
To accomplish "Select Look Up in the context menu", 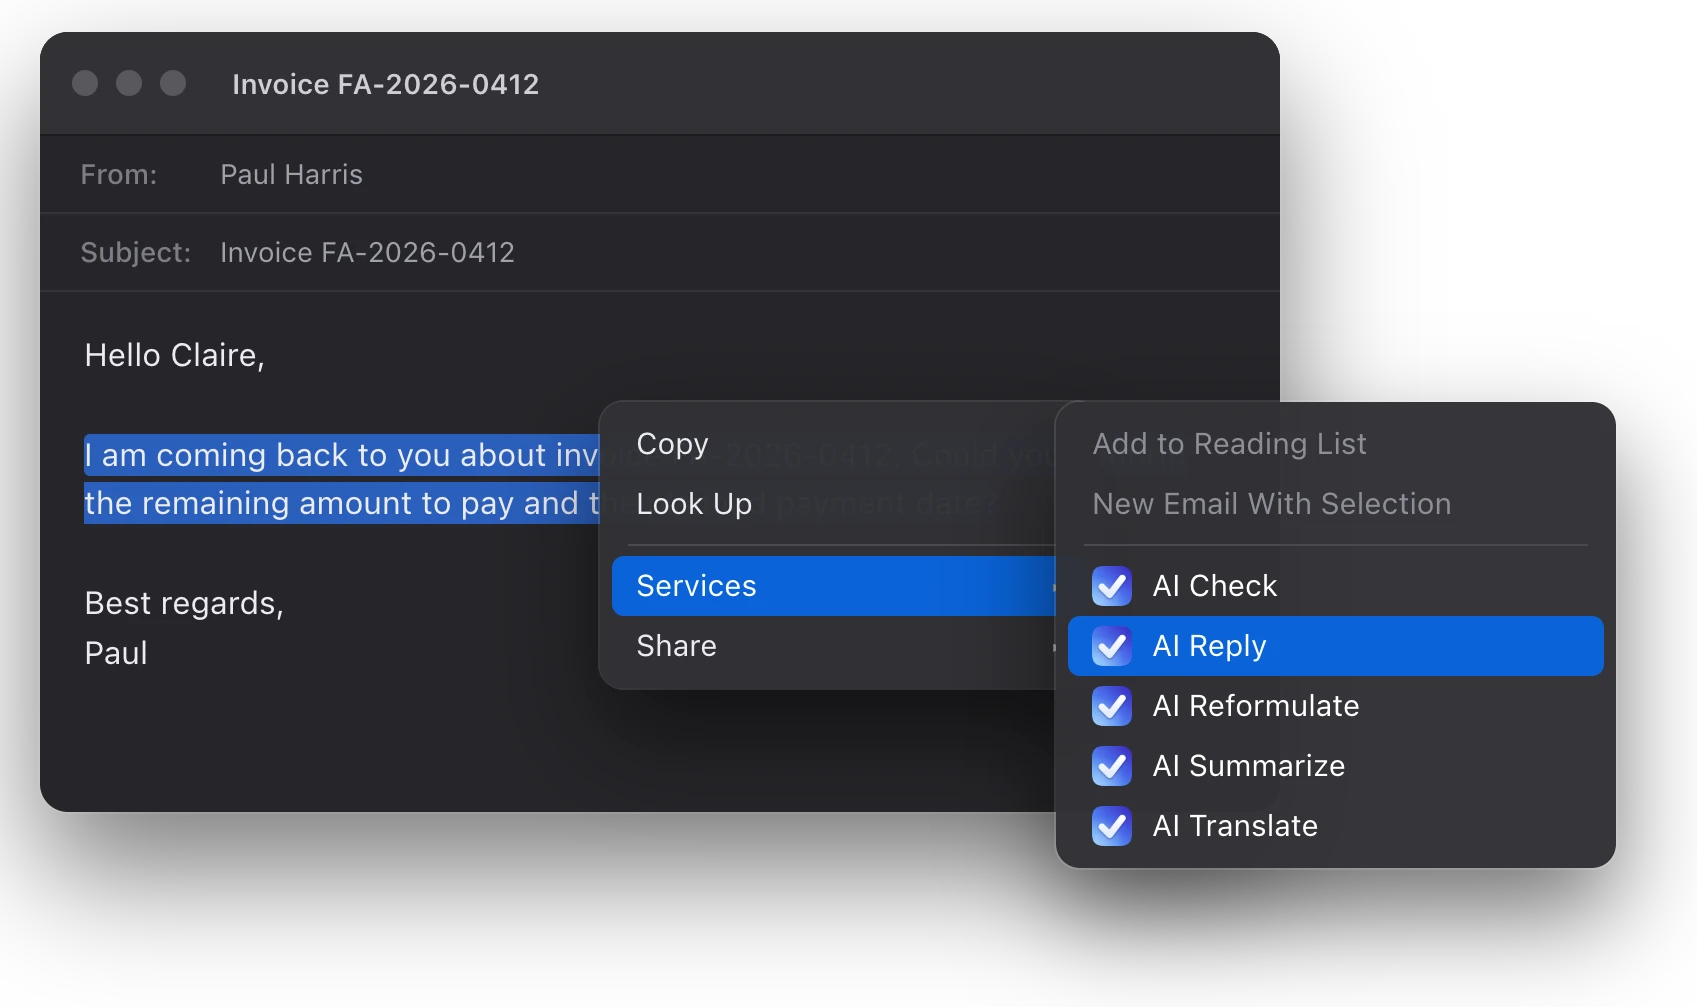I will tap(835, 504).
